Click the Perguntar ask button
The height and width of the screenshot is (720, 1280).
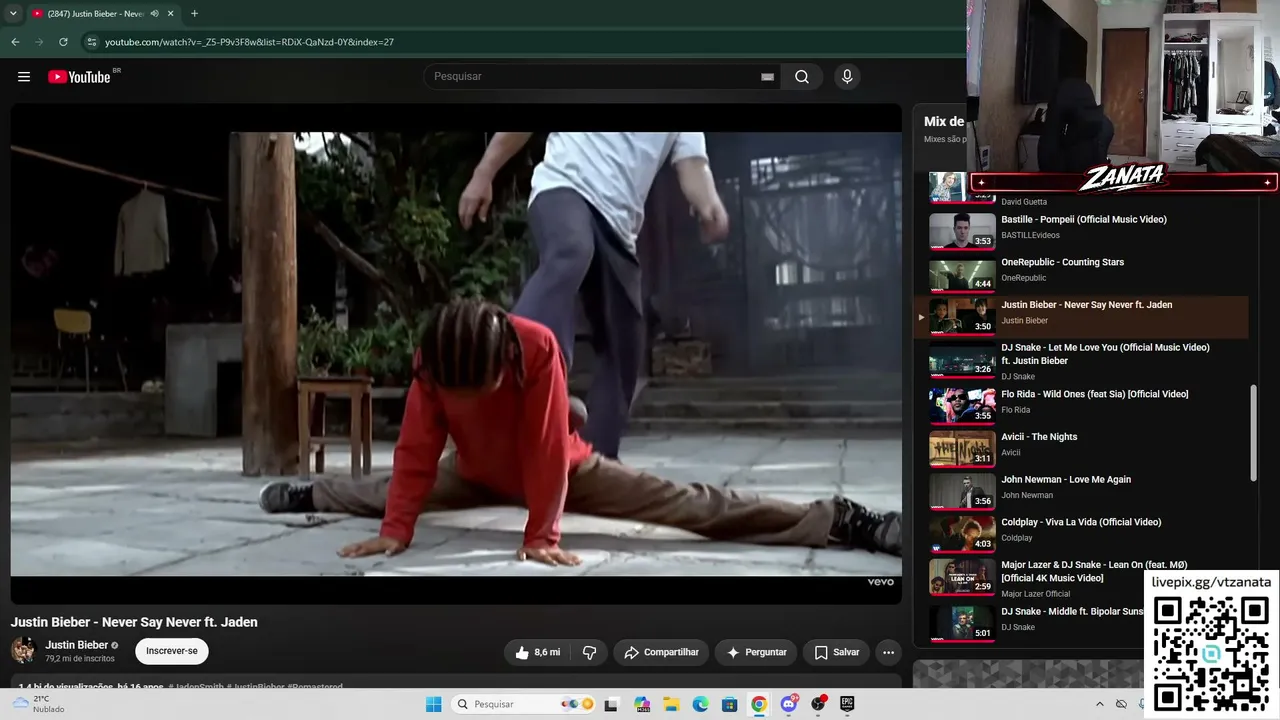click(x=756, y=652)
